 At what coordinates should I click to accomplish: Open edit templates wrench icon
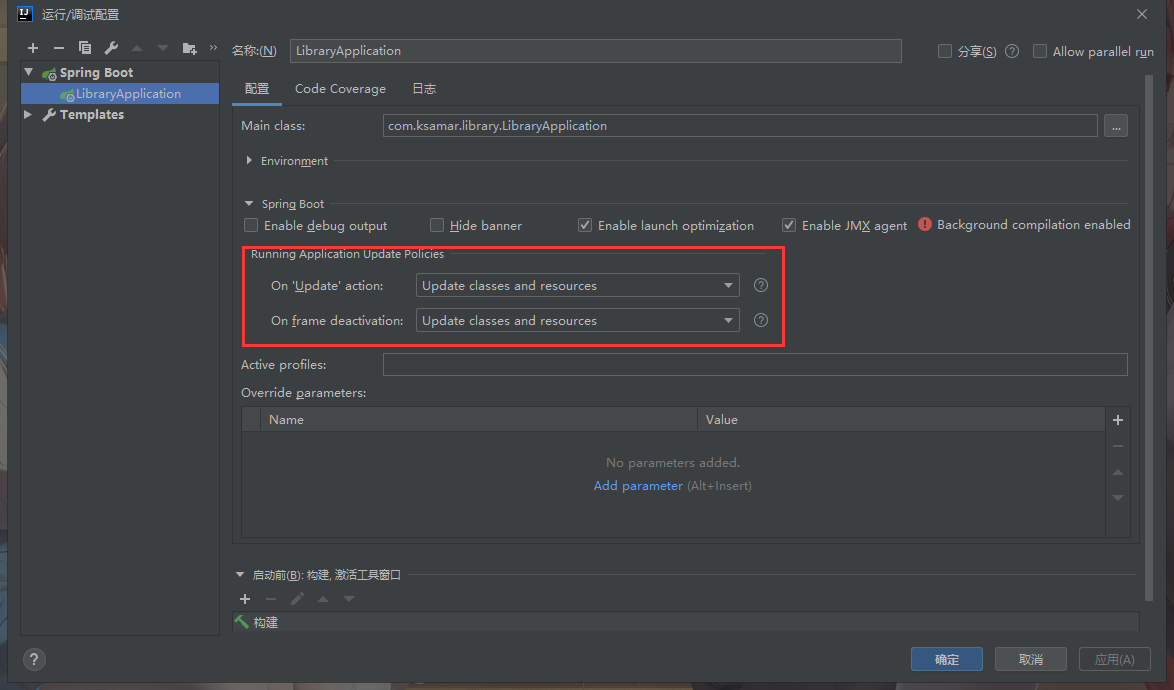111,48
